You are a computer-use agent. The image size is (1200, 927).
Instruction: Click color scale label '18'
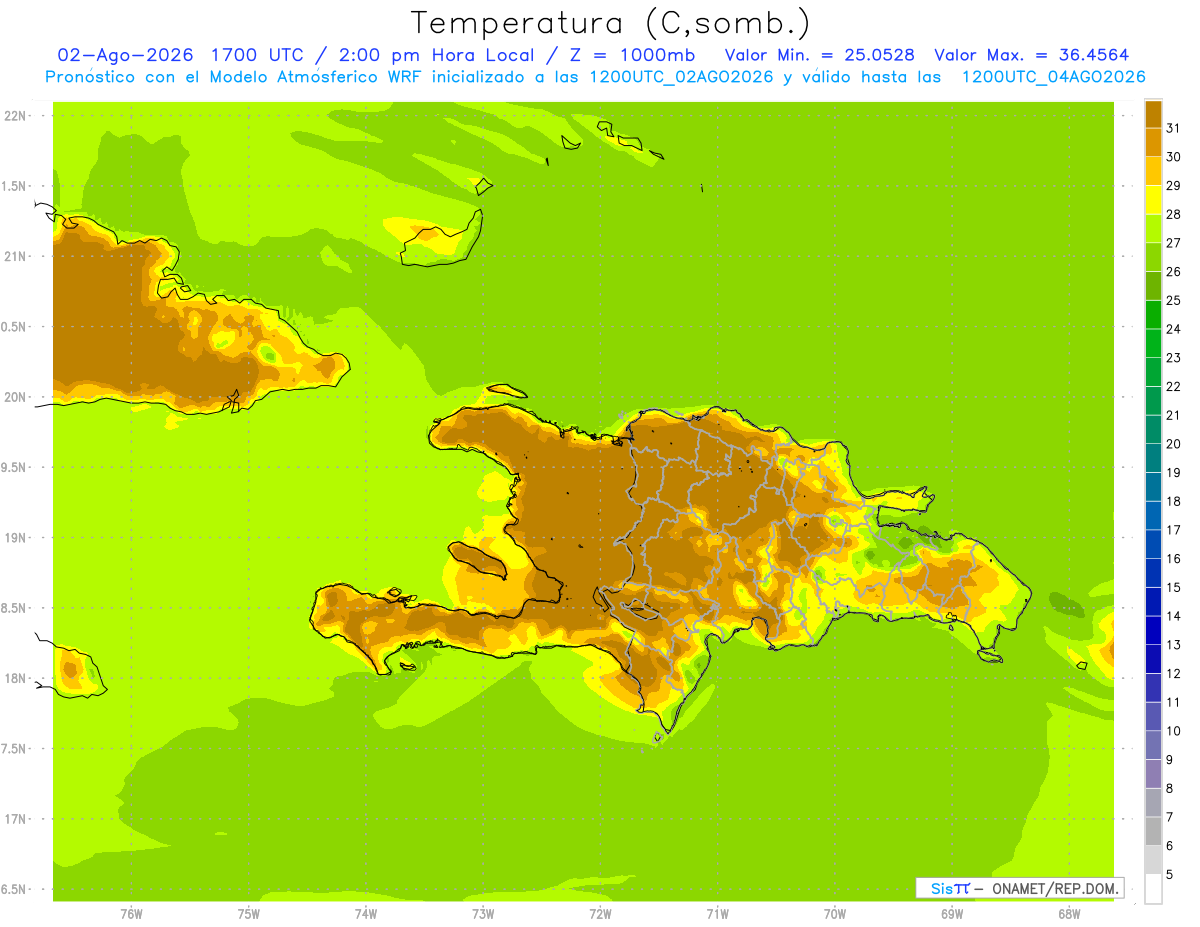pyautogui.click(x=1173, y=501)
